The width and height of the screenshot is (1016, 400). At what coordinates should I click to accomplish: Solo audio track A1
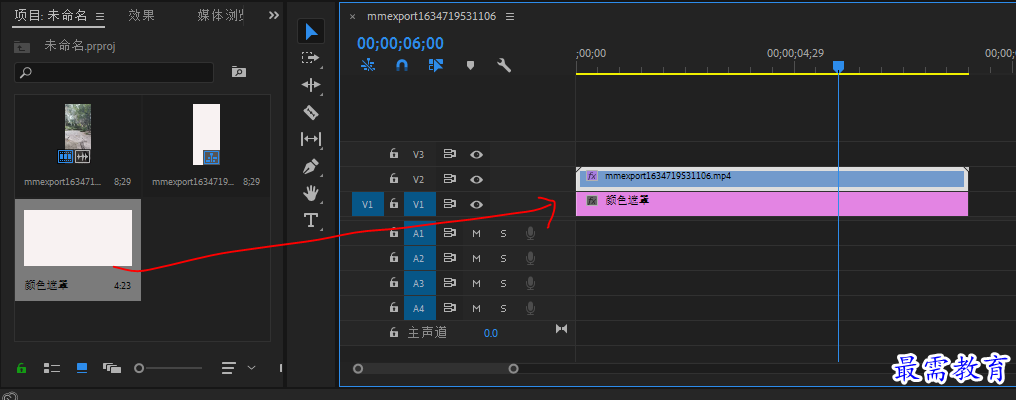pos(503,233)
